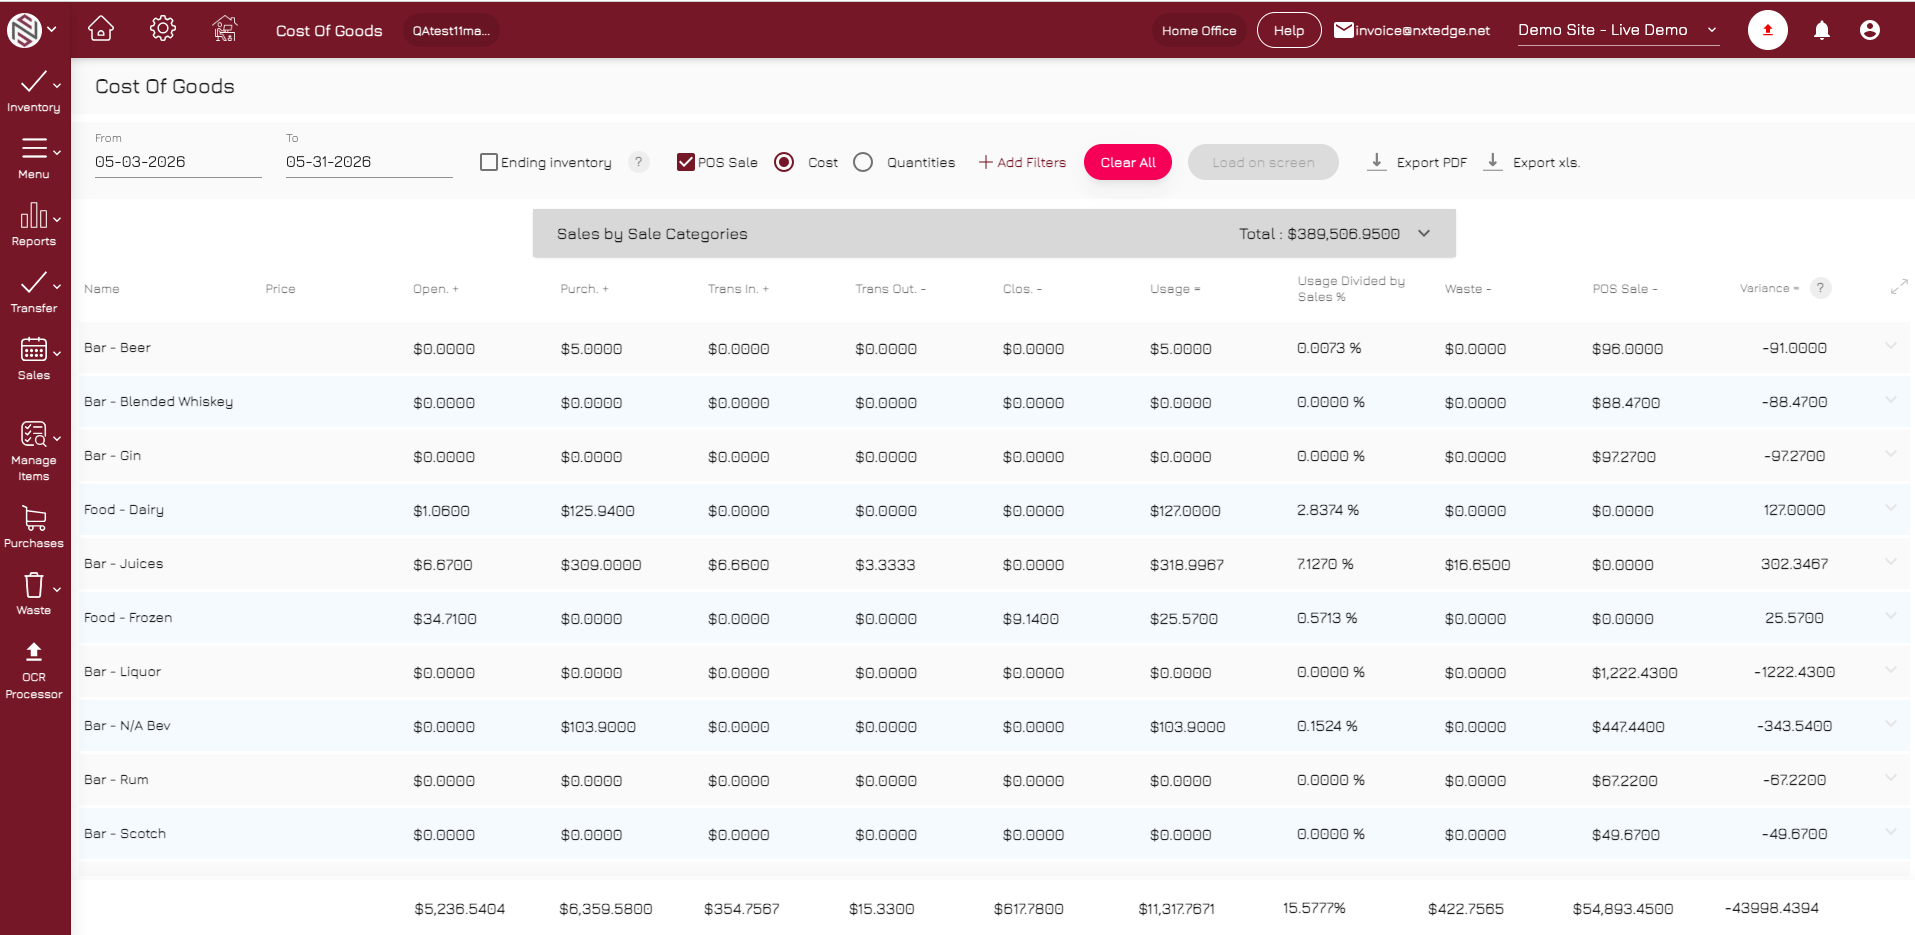Click the Clos. - column header
1915x935 pixels.
1022,289
